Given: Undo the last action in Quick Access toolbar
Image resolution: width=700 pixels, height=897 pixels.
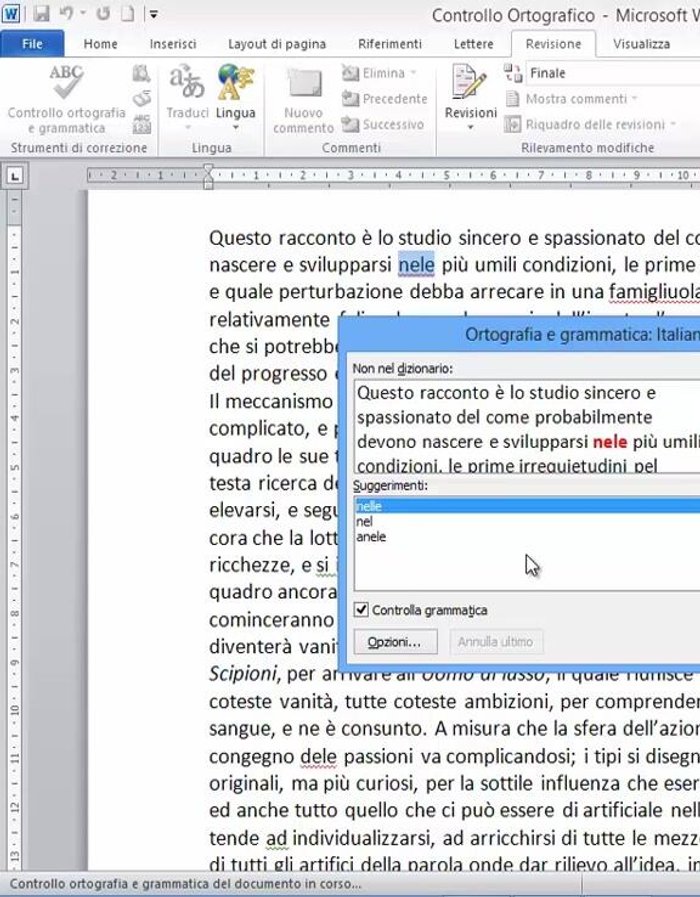Looking at the screenshot, I should 66,13.
